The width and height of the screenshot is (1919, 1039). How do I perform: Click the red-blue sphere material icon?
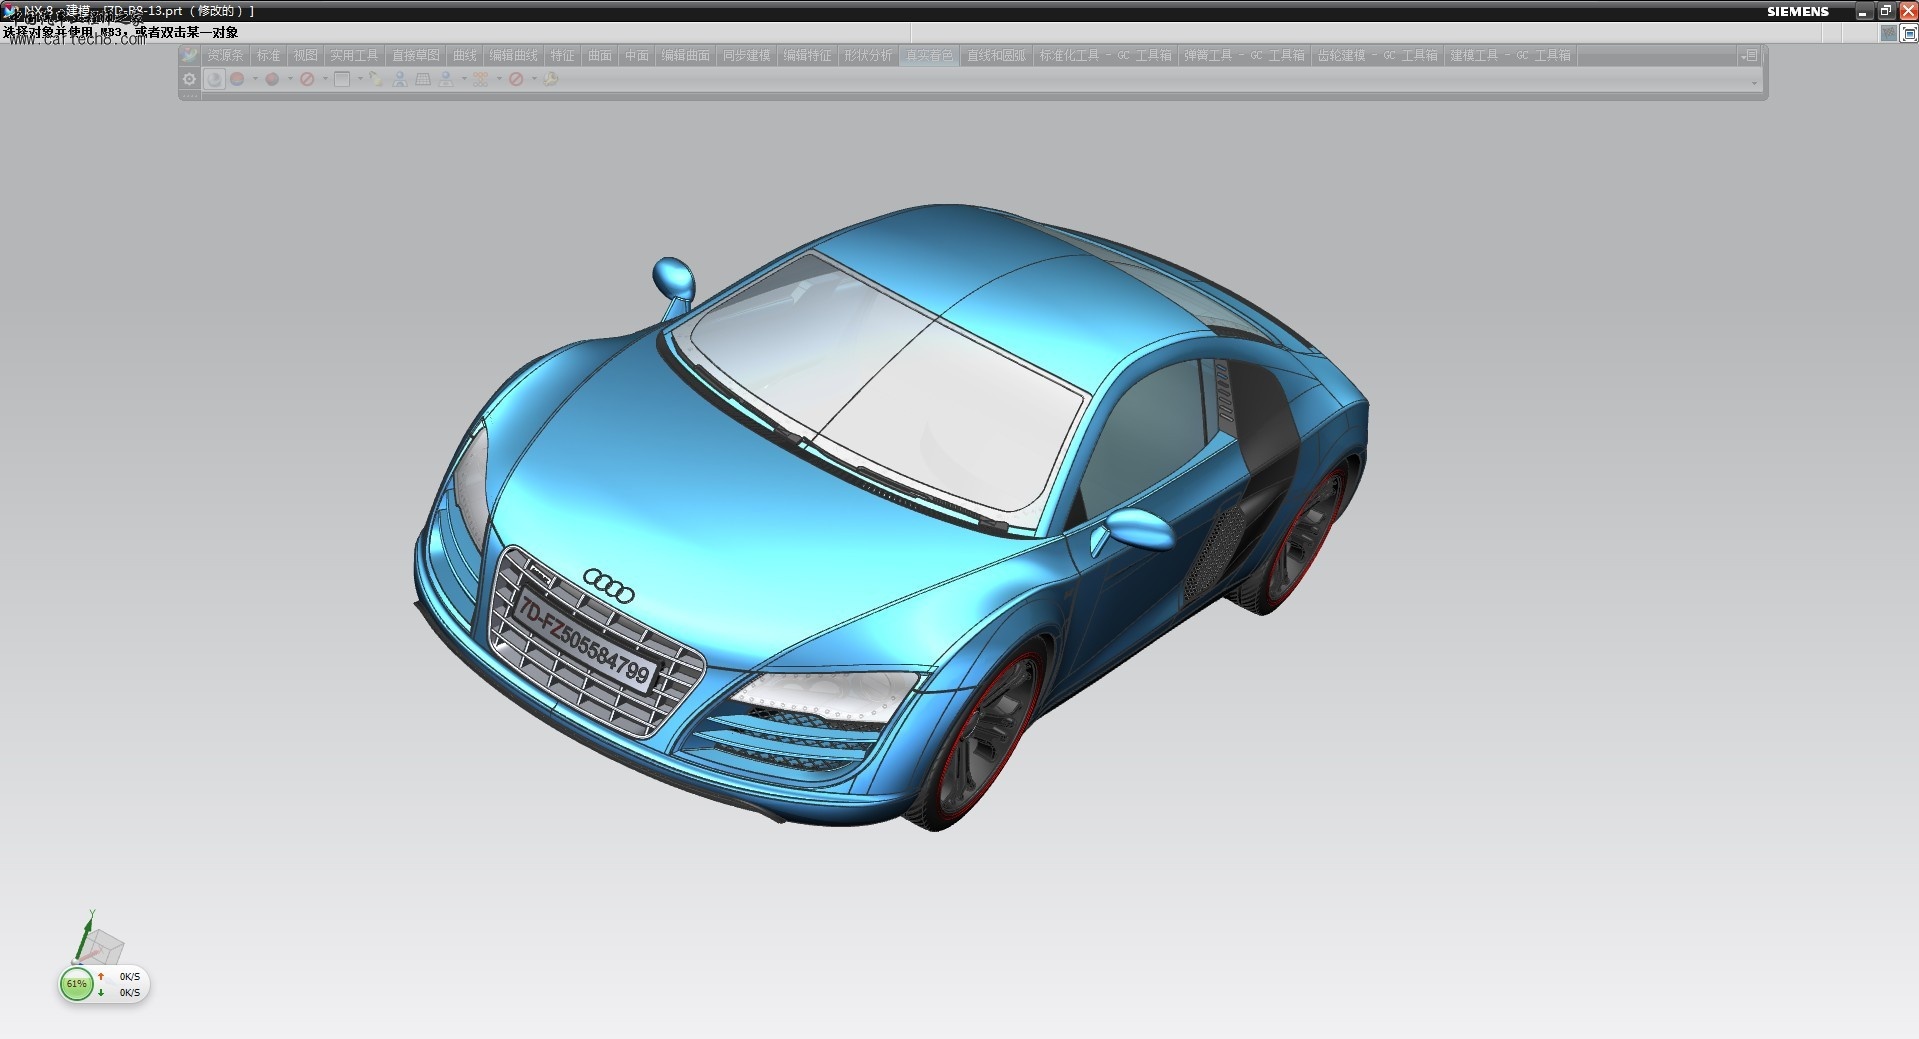tap(238, 79)
